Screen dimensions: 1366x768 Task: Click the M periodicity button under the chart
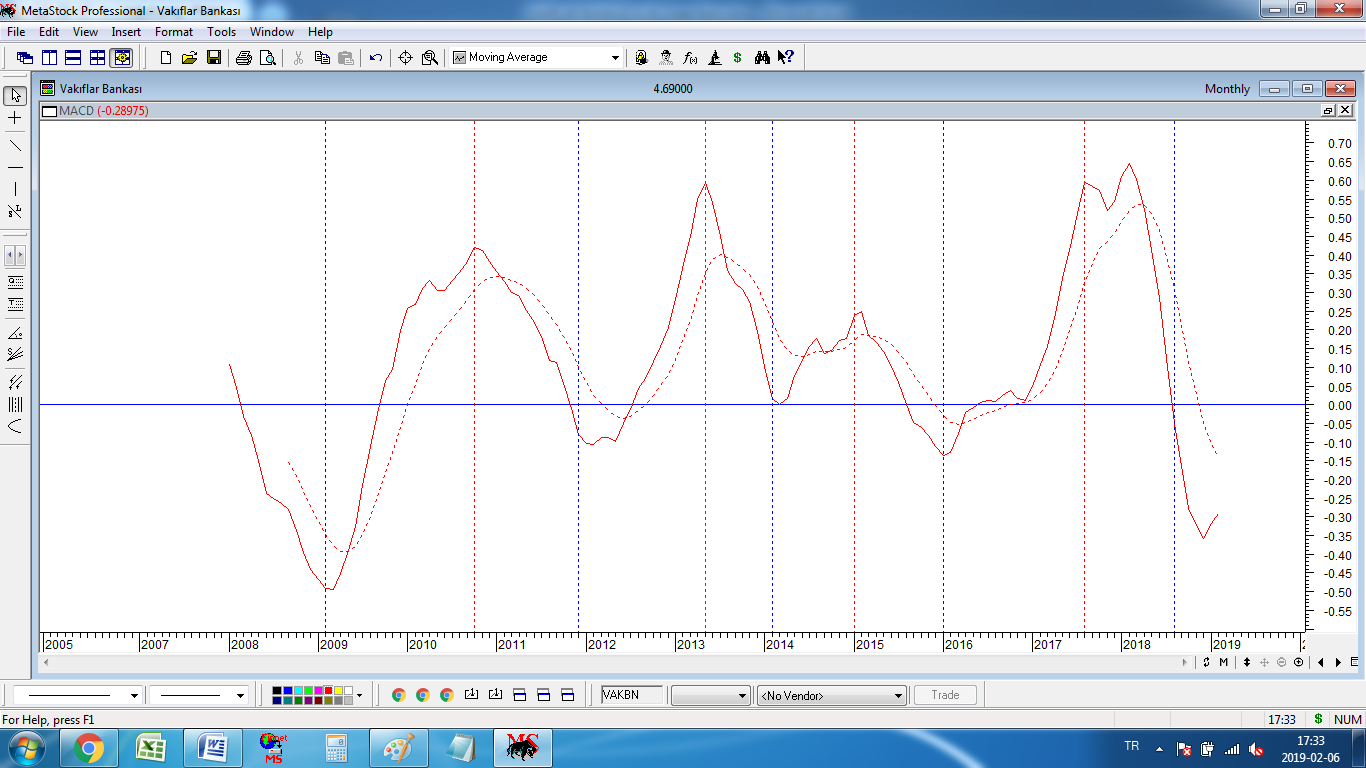[x=1224, y=662]
